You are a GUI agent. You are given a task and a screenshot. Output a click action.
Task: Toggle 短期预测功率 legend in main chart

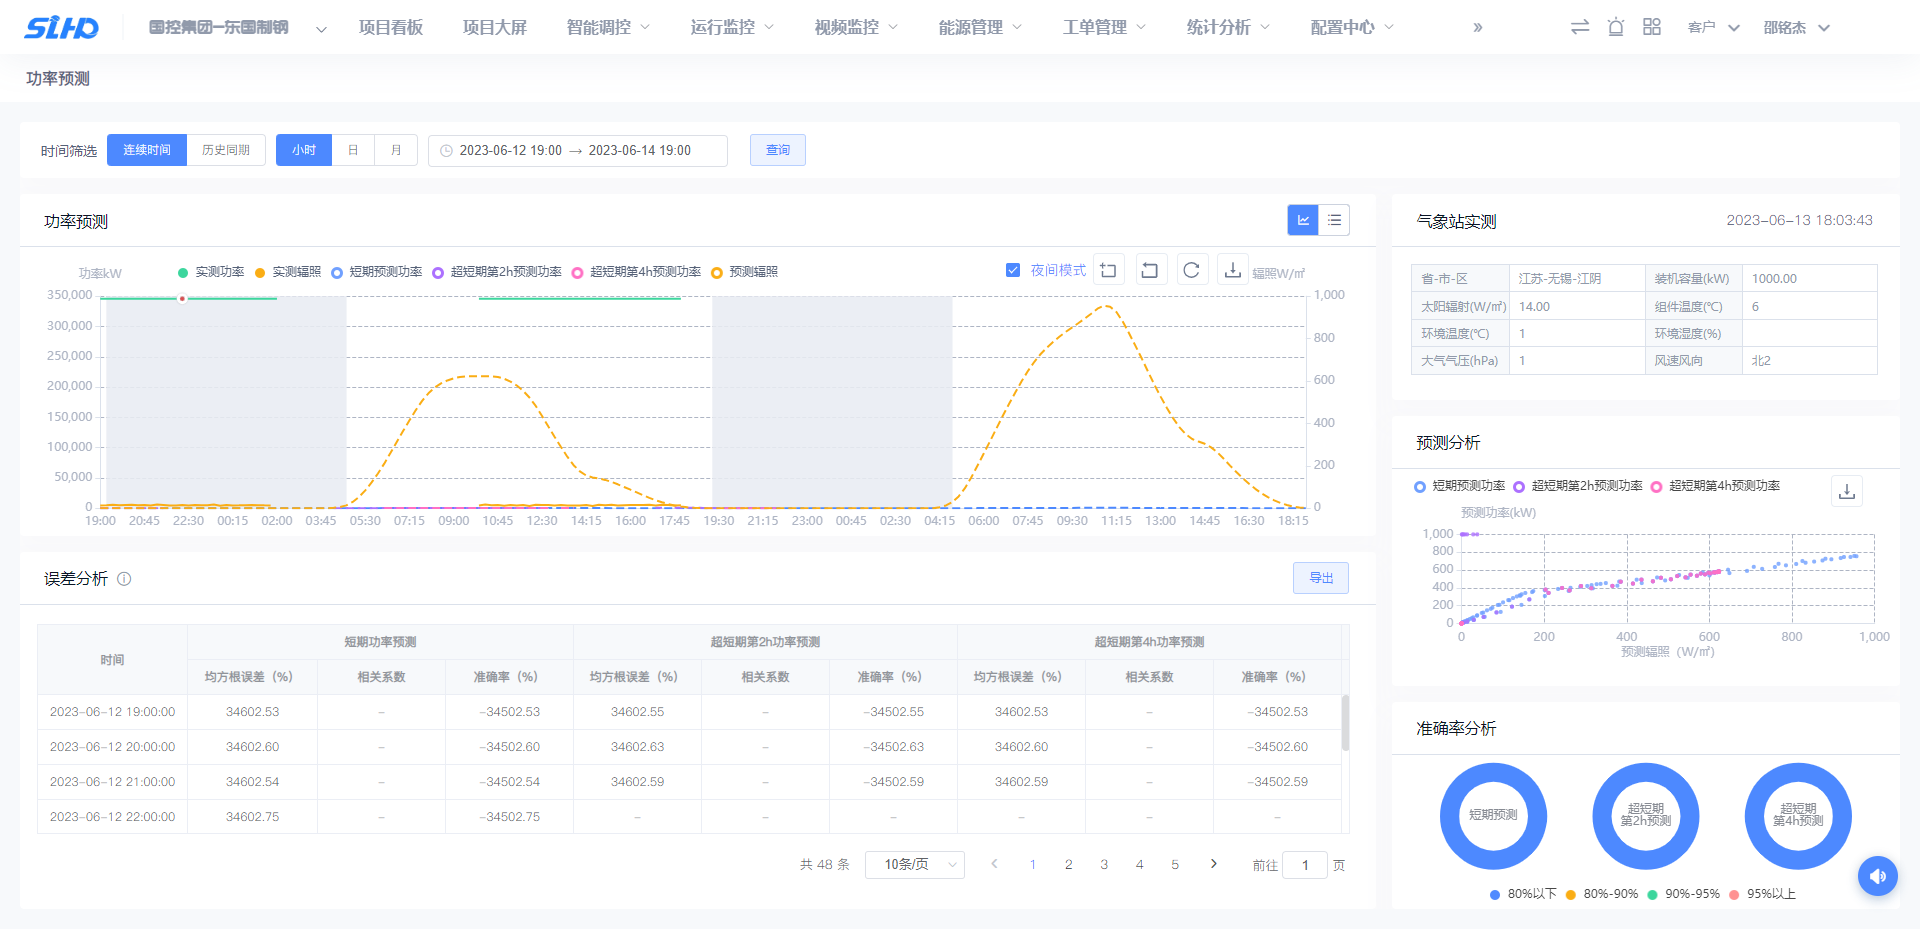pyautogui.click(x=377, y=272)
